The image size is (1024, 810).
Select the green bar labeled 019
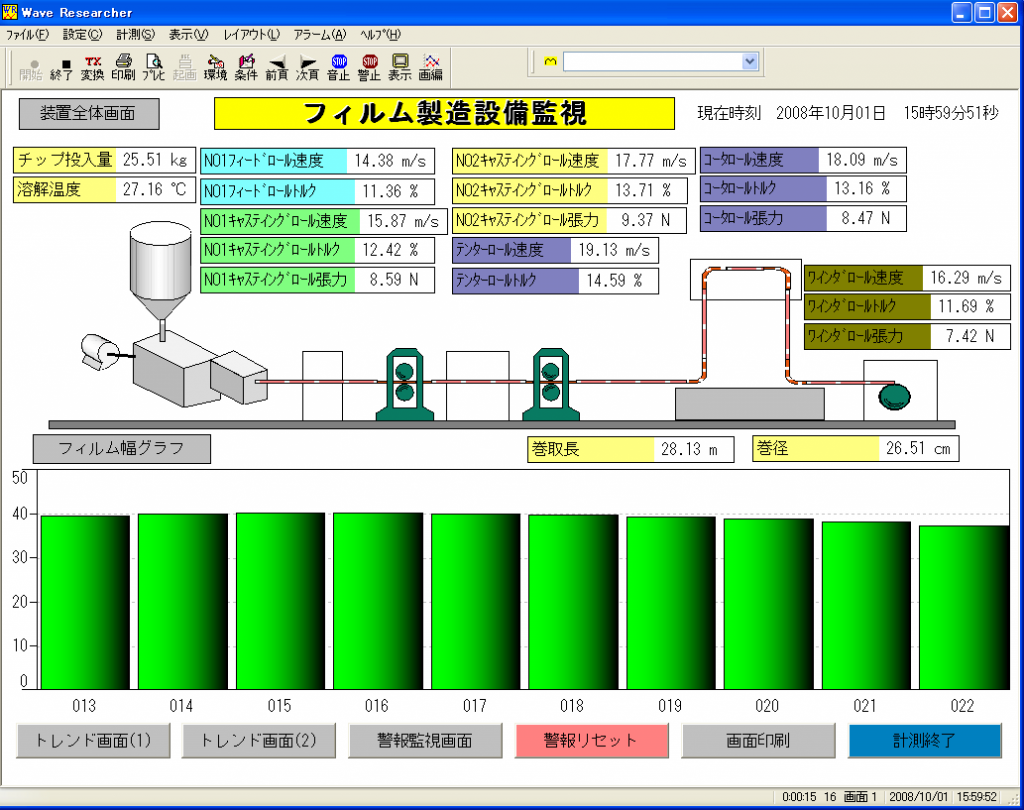(x=671, y=603)
